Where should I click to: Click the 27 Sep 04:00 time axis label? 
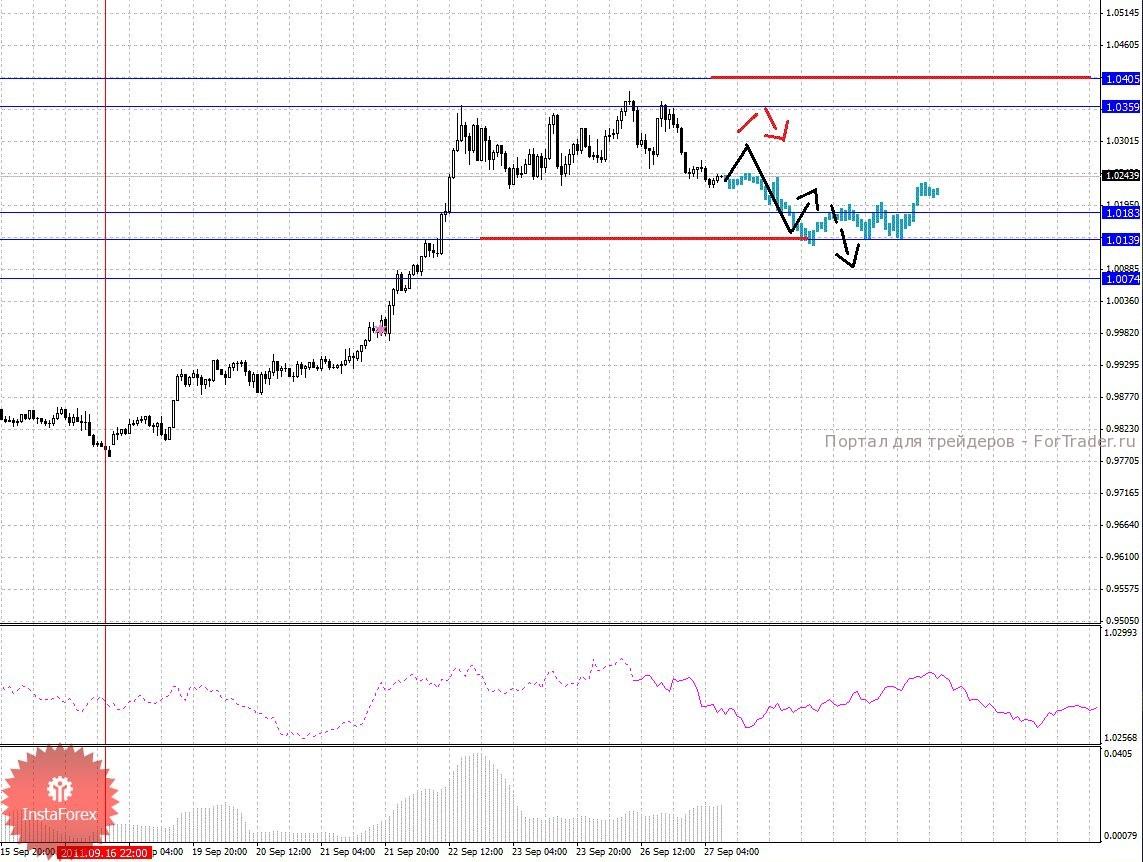pos(731,851)
